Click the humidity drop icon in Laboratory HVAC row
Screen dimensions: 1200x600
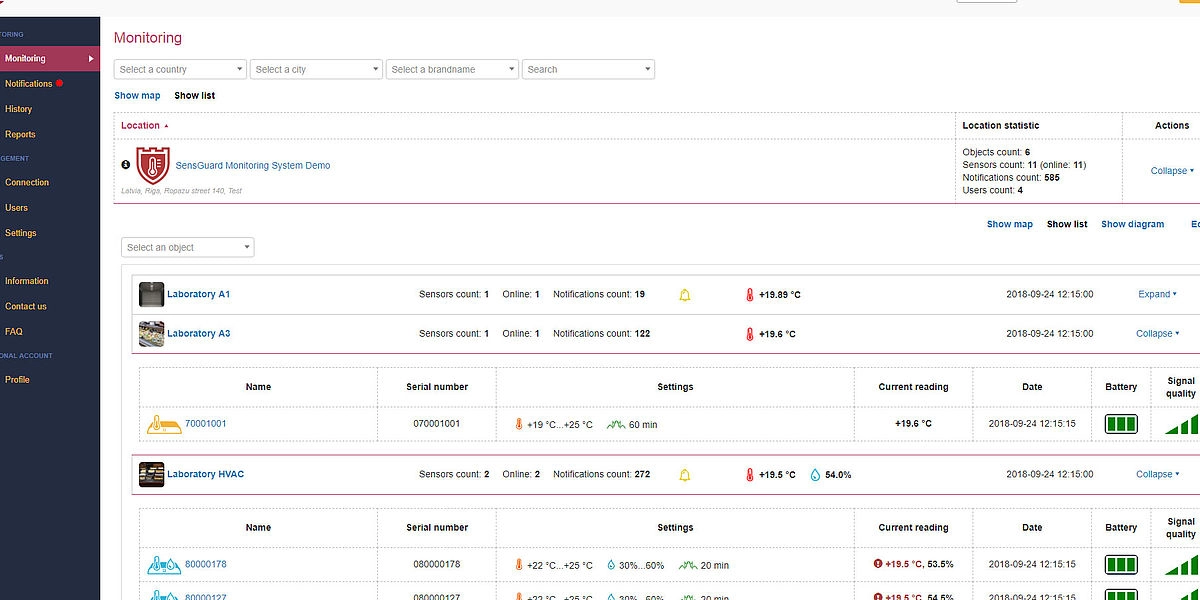click(815, 475)
